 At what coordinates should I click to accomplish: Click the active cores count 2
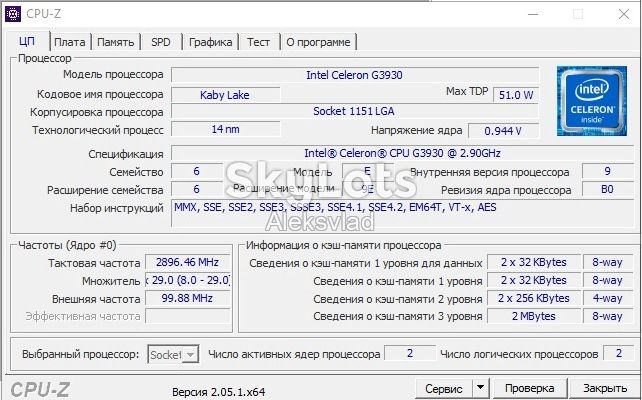410,353
